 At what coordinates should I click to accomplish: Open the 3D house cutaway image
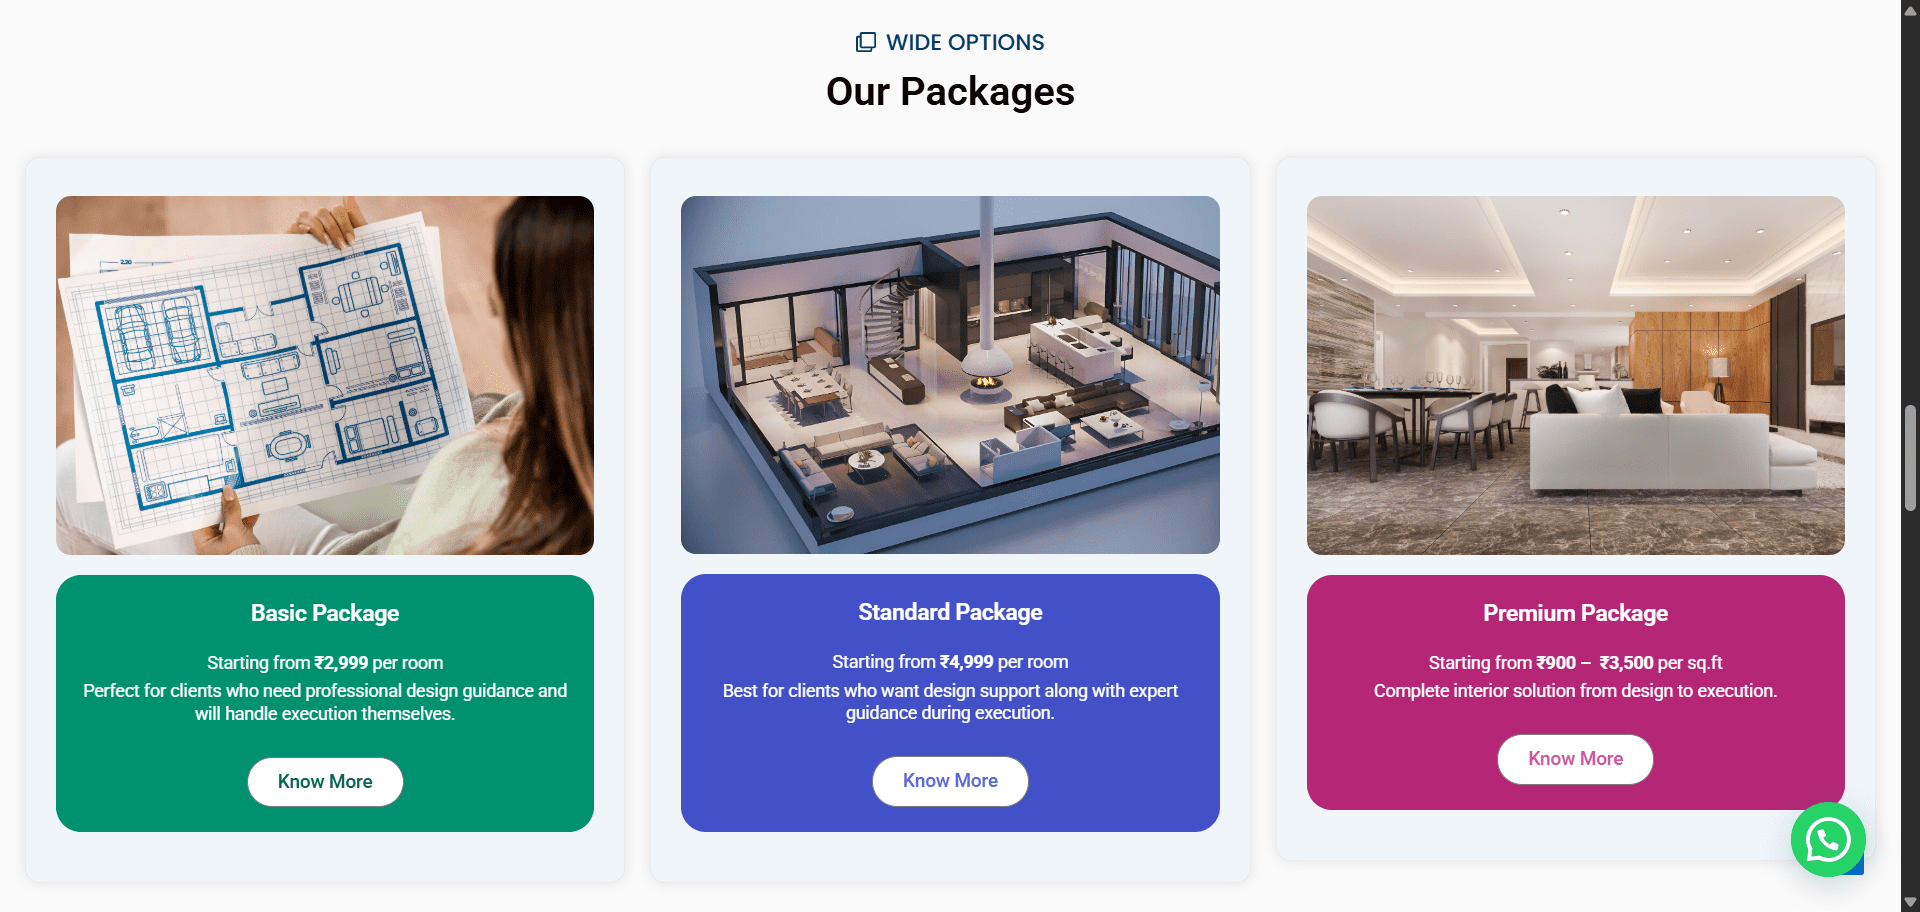pos(950,375)
